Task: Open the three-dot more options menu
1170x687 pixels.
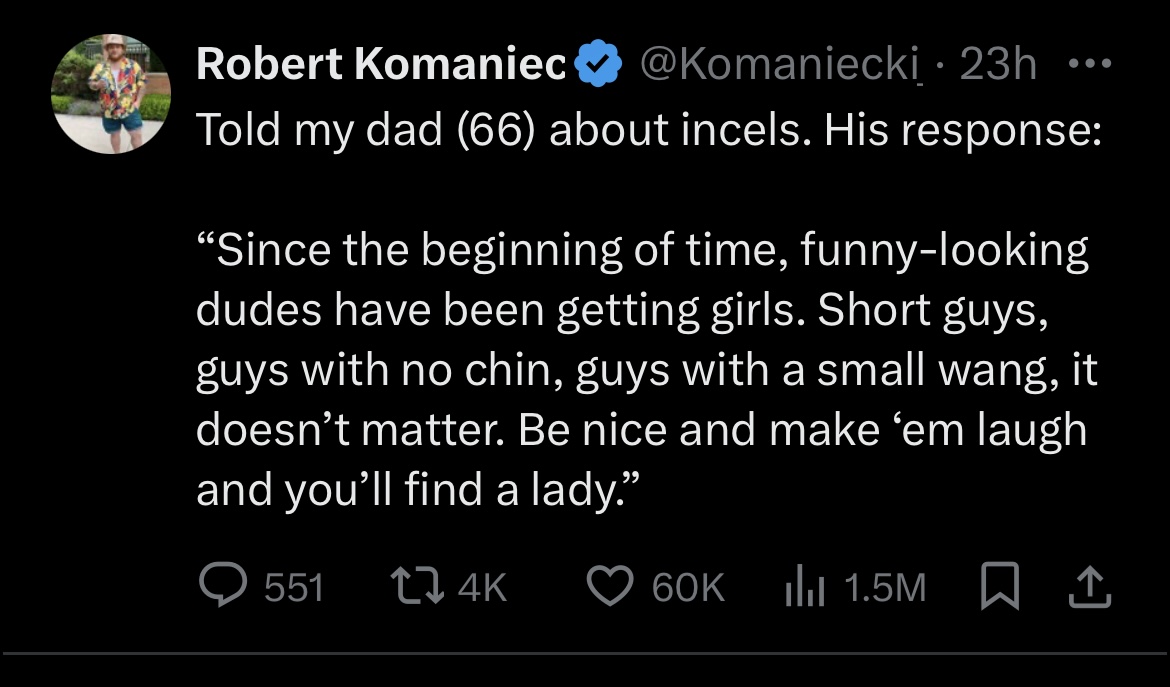Action: click(x=1084, y=65)
